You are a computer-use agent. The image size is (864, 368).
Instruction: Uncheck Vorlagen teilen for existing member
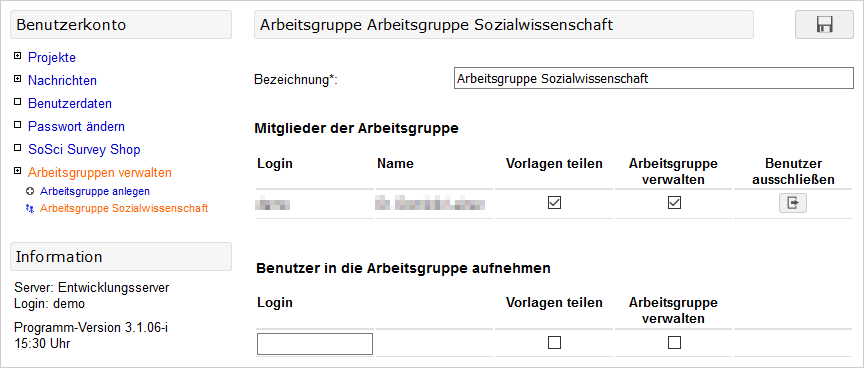(554, 203)
